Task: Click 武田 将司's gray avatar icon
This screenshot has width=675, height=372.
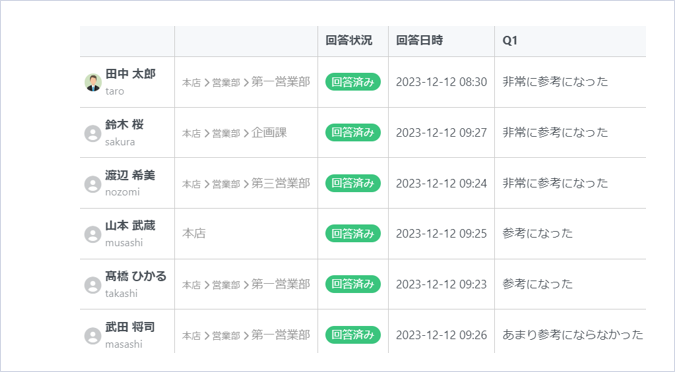Action: (93, 335)
